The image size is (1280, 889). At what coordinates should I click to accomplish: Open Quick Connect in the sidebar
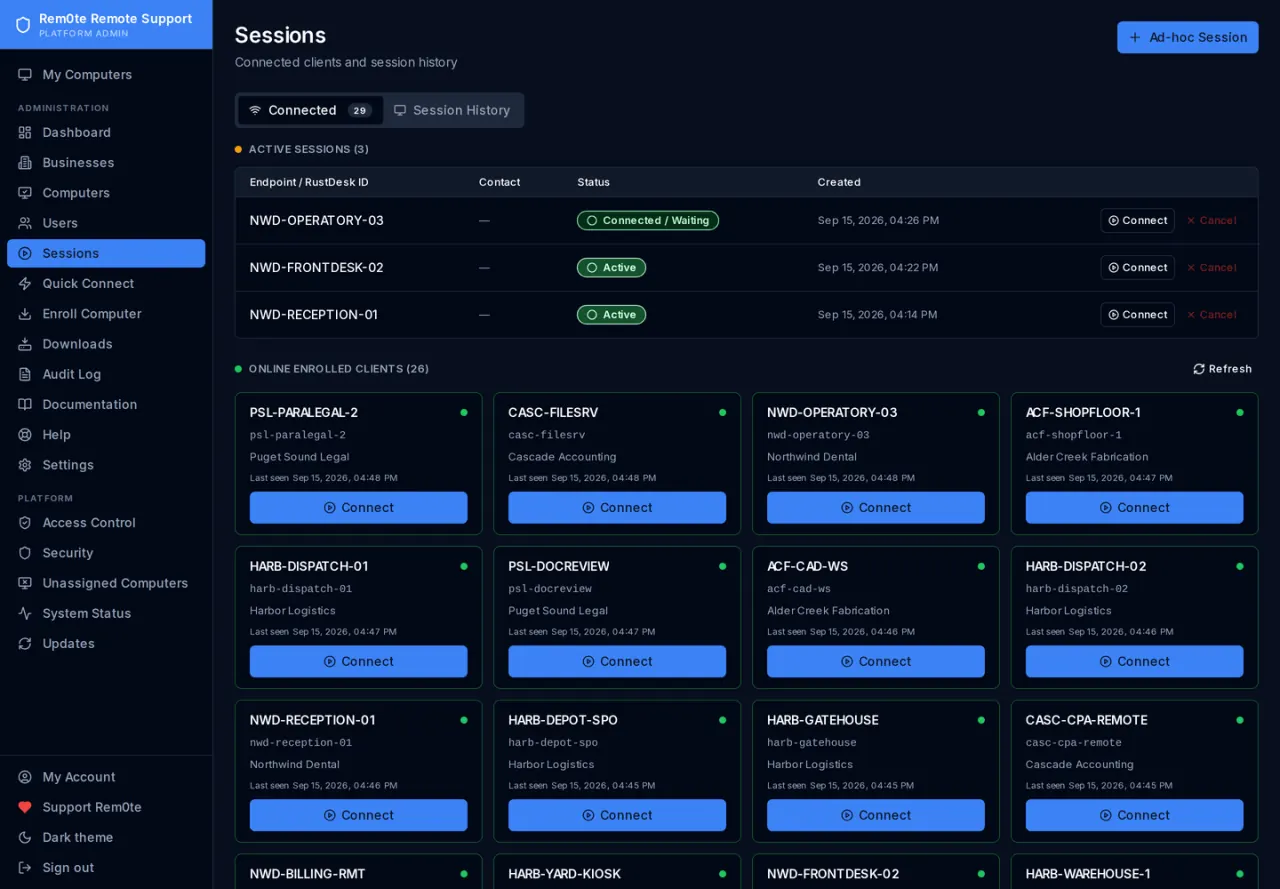(106, 284)
